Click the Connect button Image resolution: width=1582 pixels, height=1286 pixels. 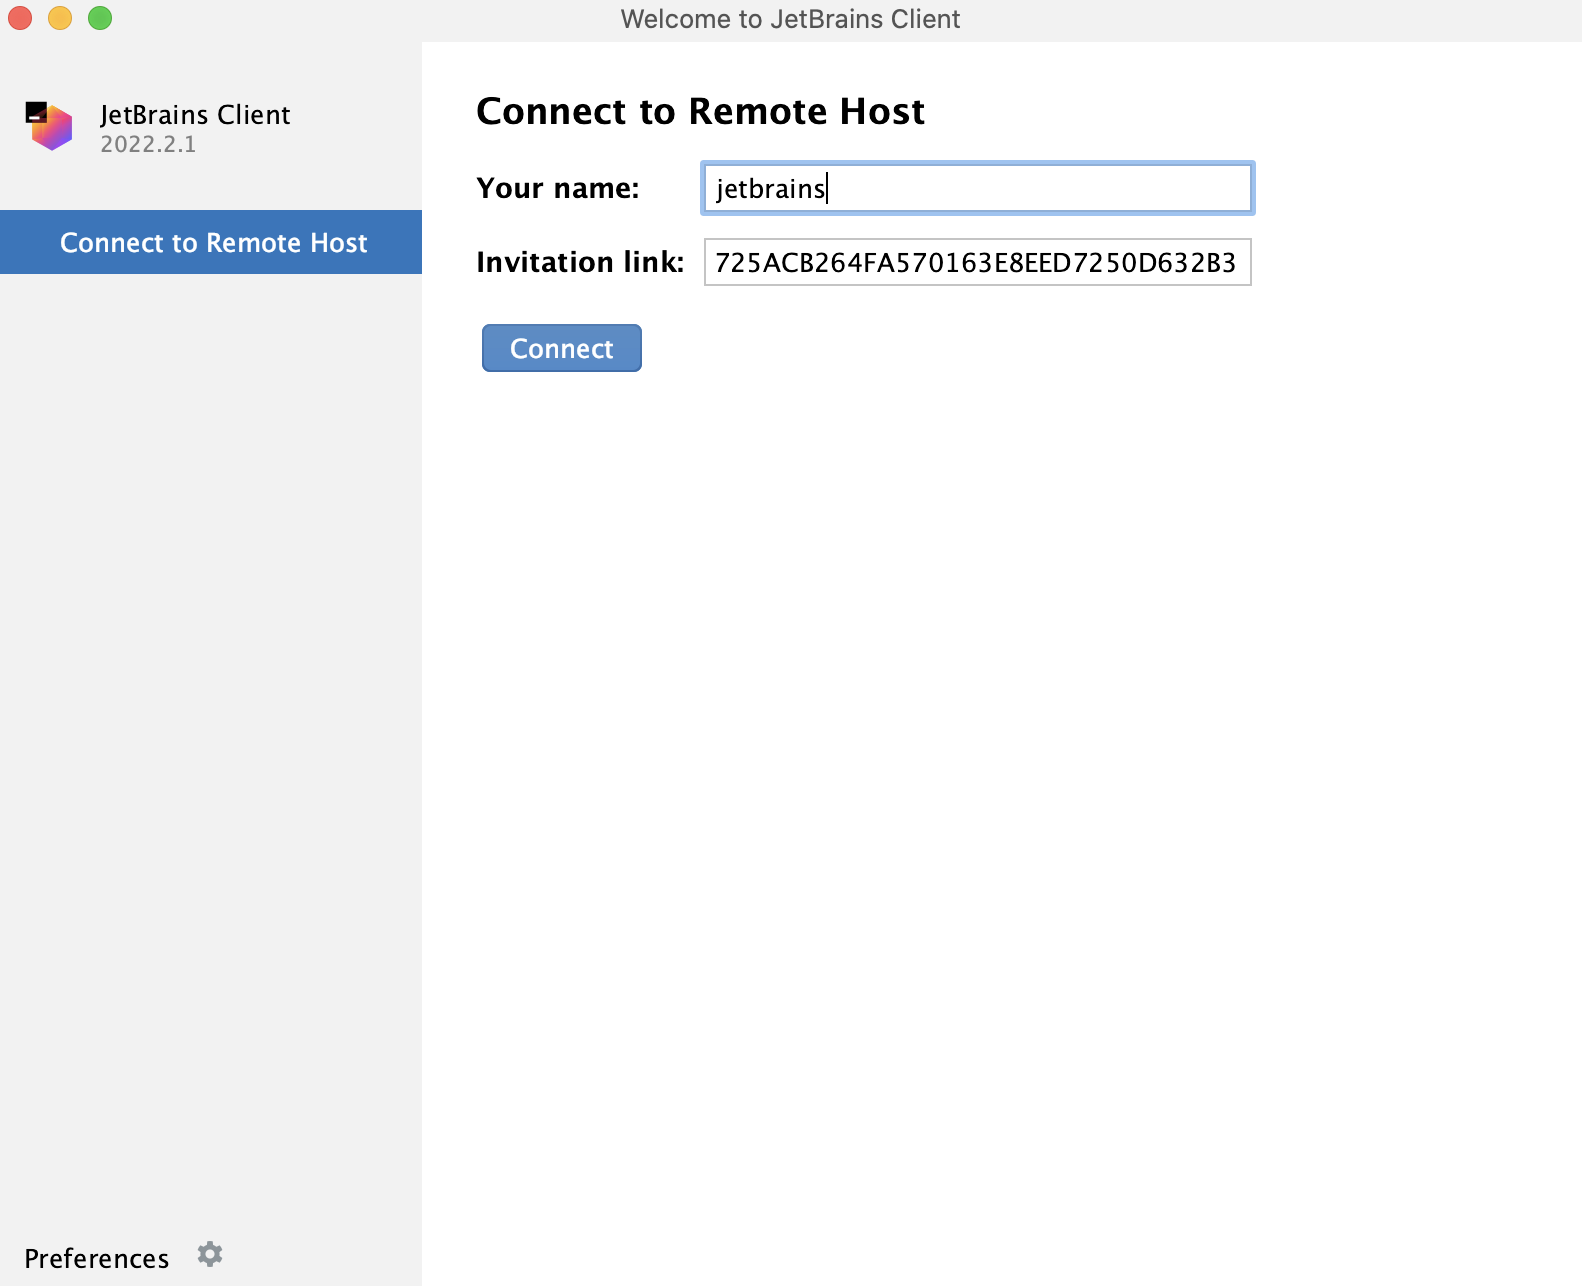(x=561, y=348)
